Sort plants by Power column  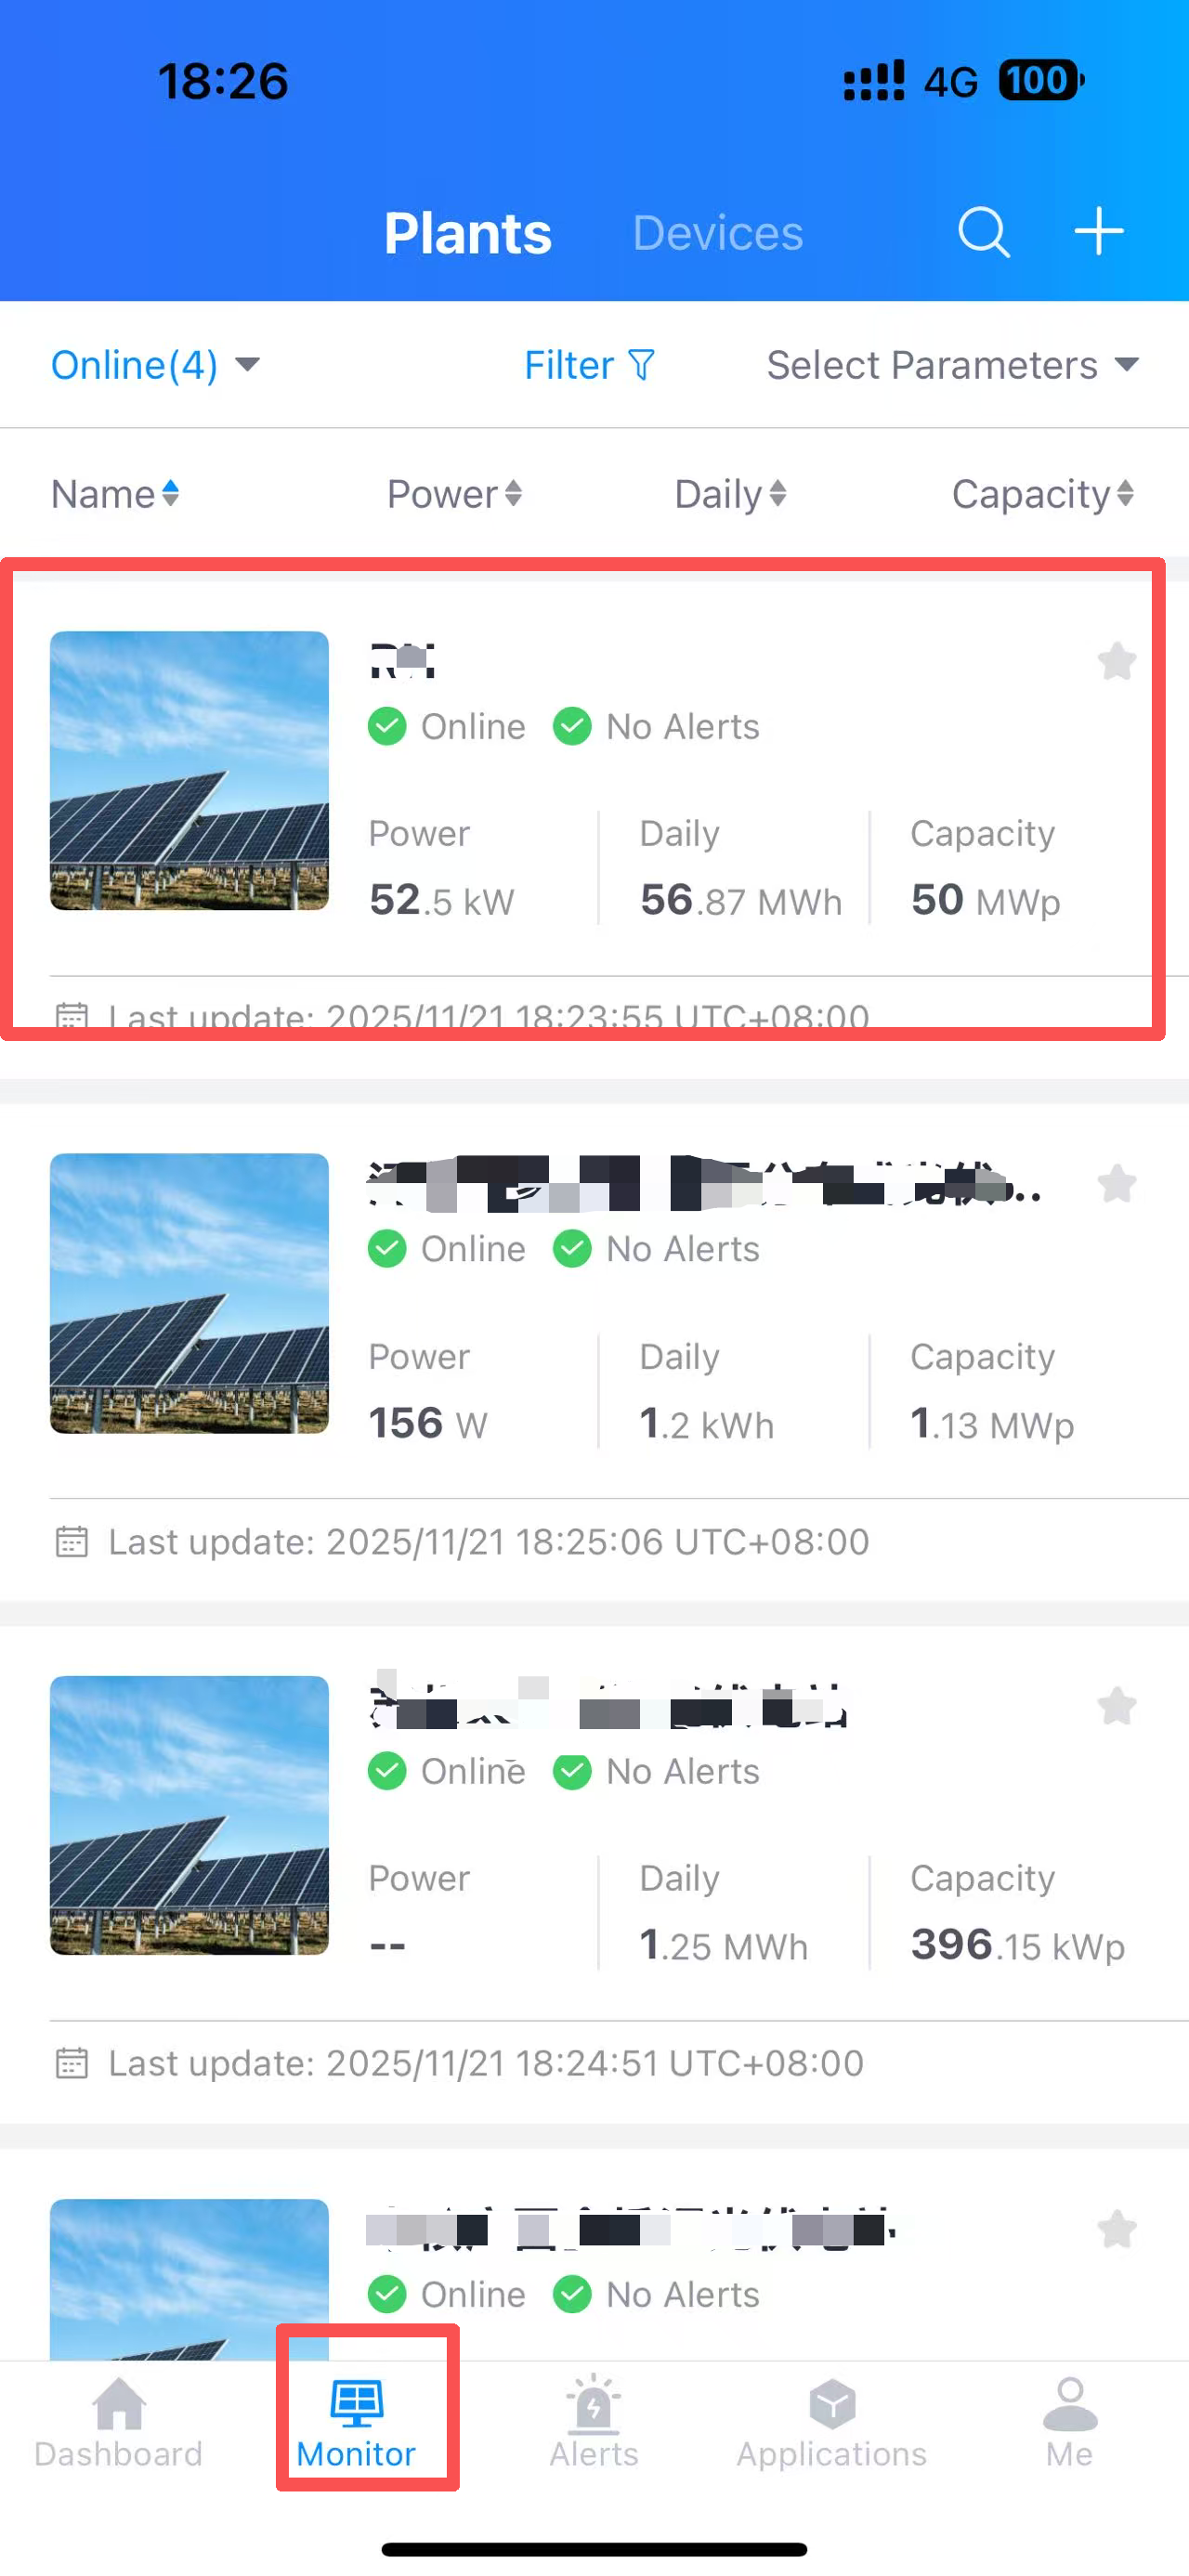click(455, 494)
